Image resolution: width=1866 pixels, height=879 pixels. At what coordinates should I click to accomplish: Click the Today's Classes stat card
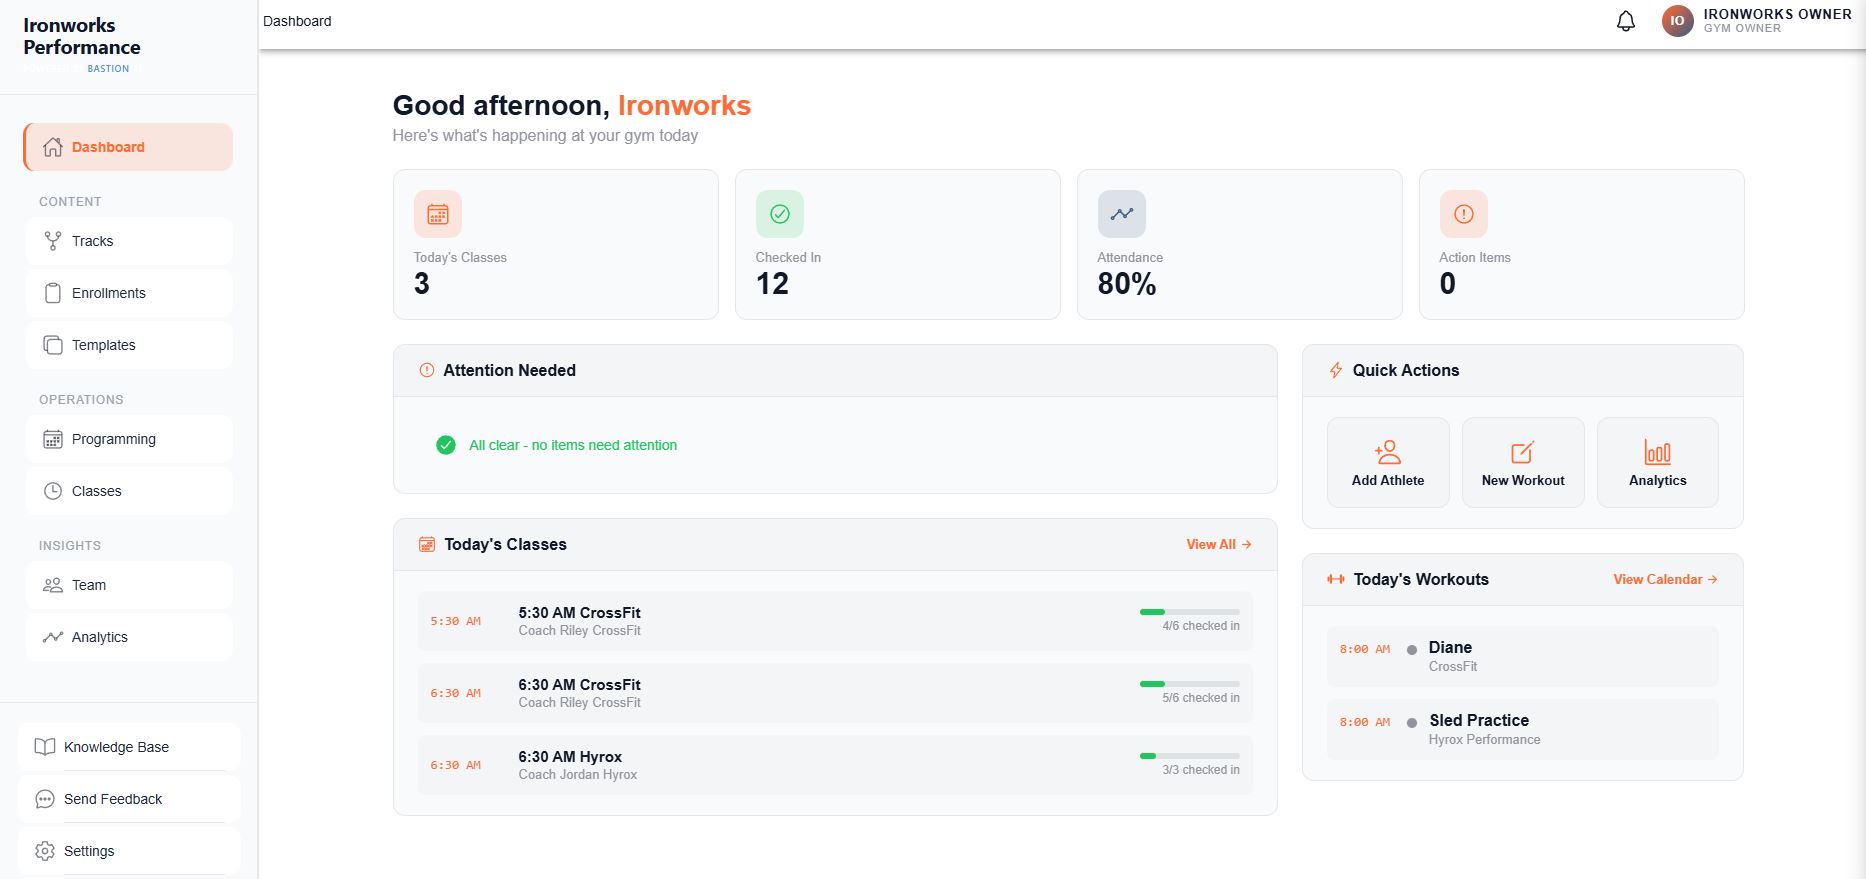pos(556,245)
